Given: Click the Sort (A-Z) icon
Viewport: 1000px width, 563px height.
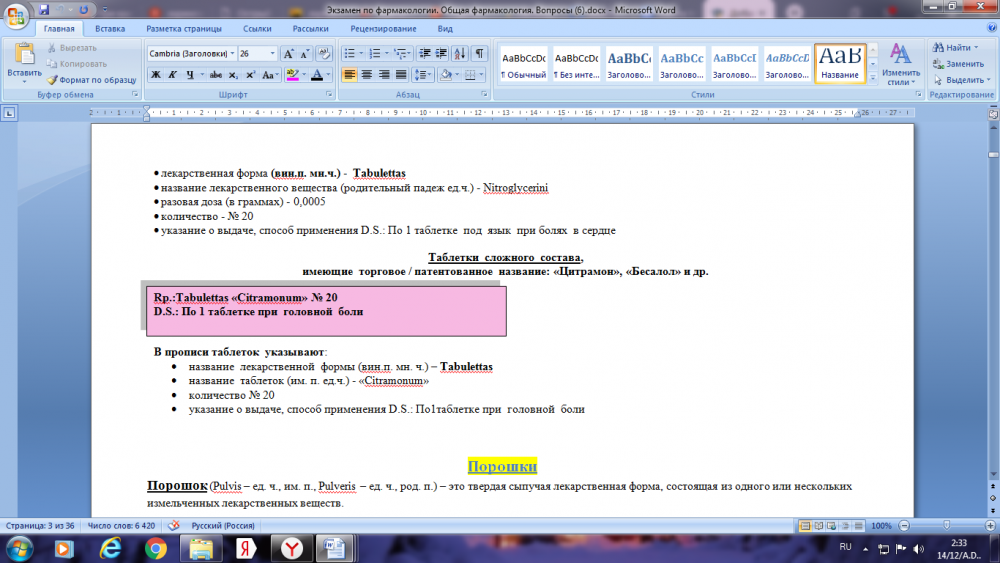Looking at the screenshot, I should (x=461, y=53).
